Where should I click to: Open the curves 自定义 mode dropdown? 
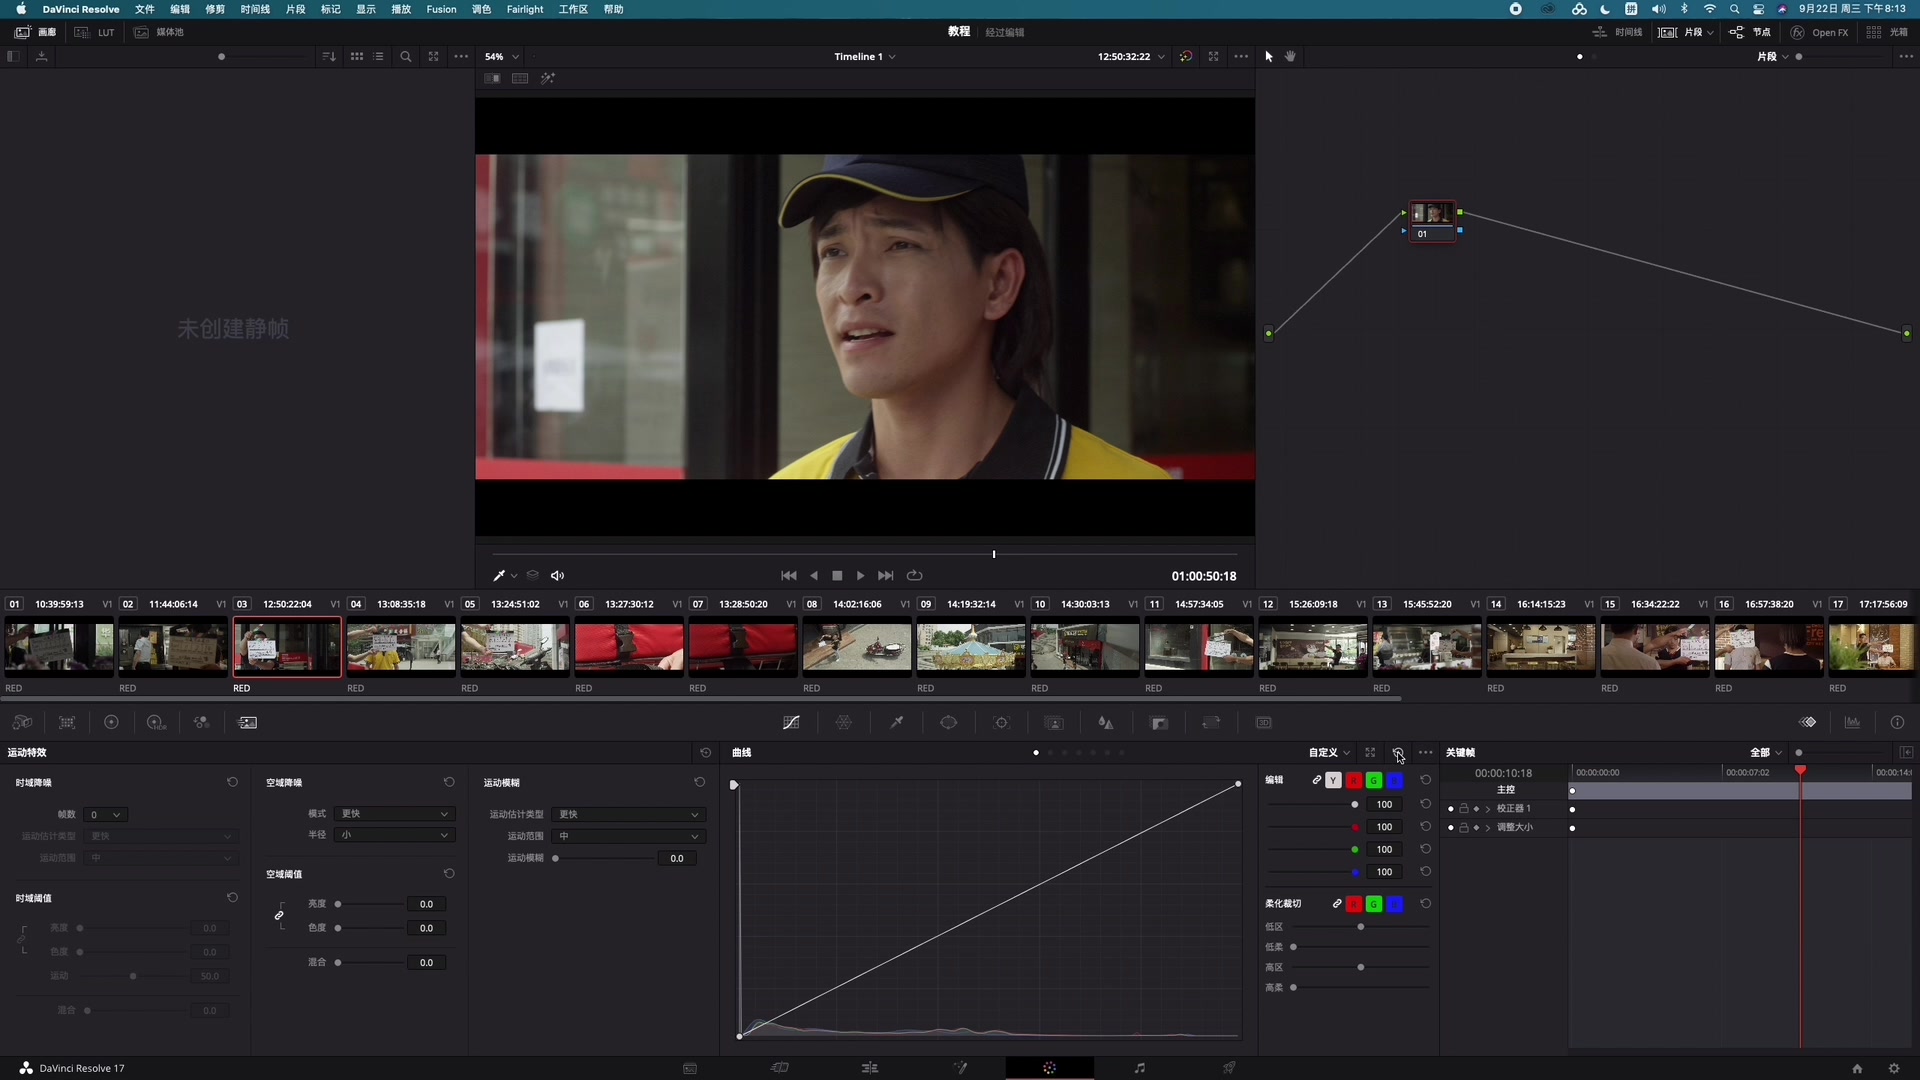tap(1330, 753)
